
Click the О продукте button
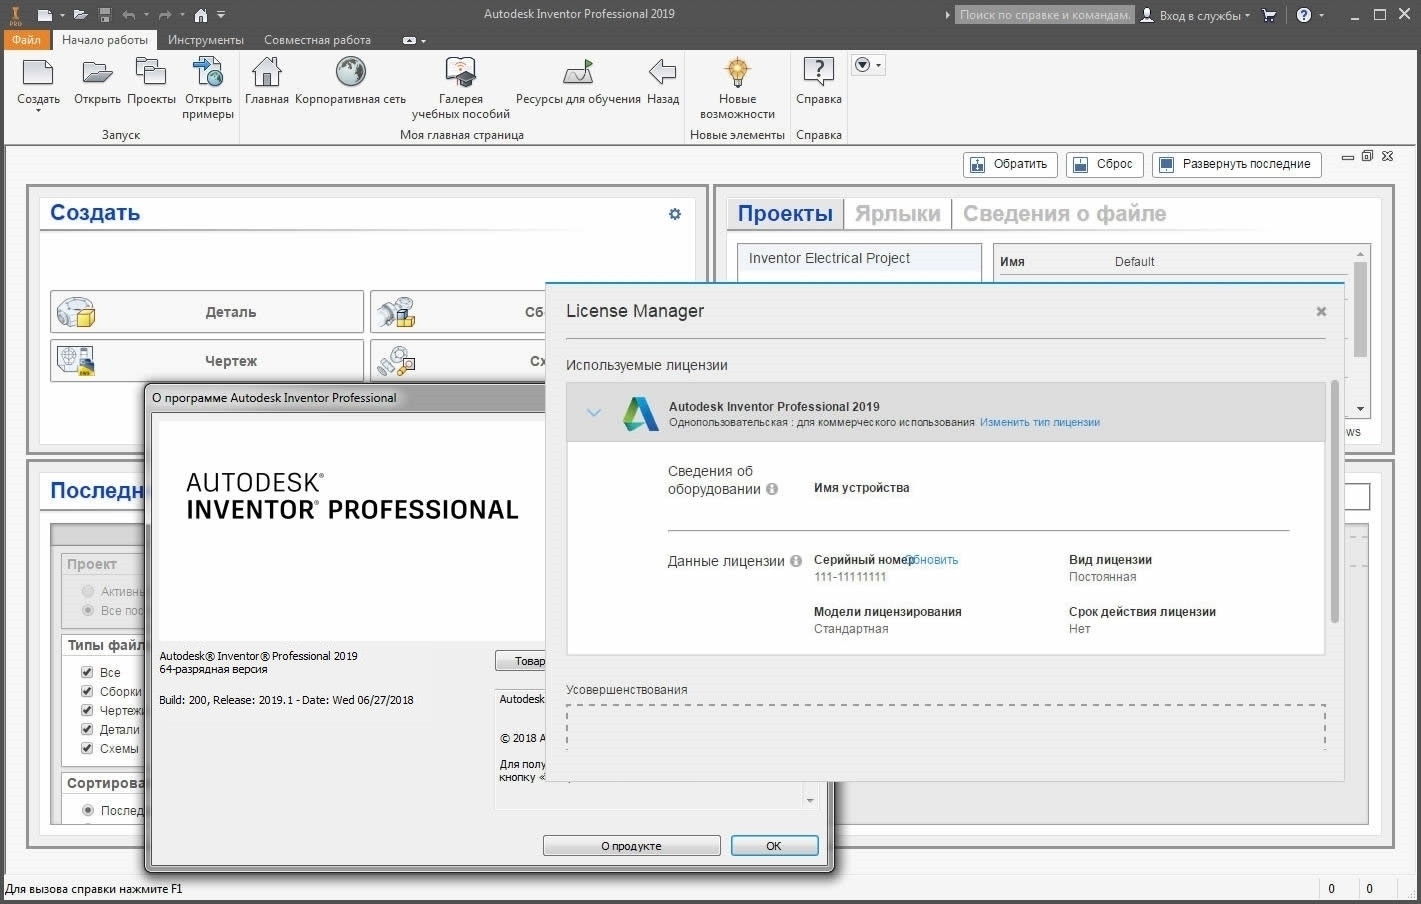(631, 846)
